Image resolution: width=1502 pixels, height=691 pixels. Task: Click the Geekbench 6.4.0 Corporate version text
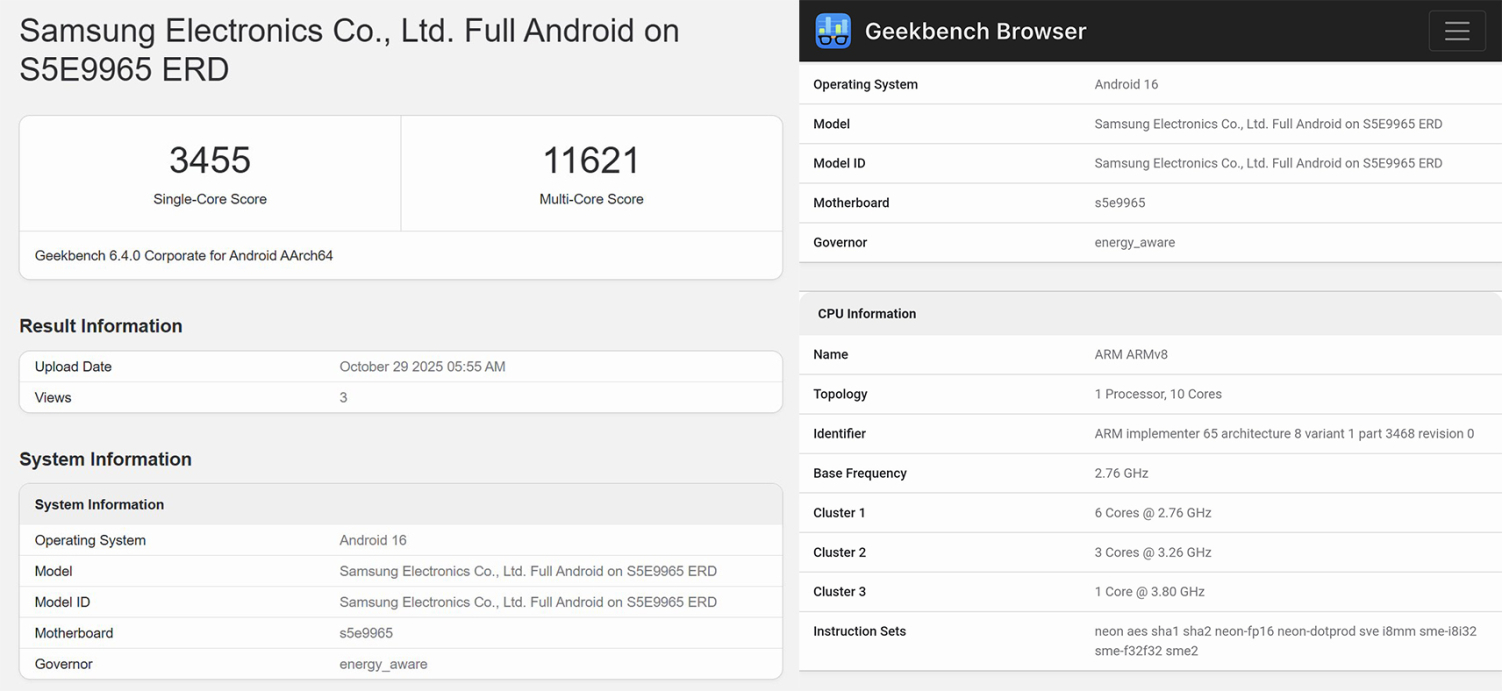(184, 256)
